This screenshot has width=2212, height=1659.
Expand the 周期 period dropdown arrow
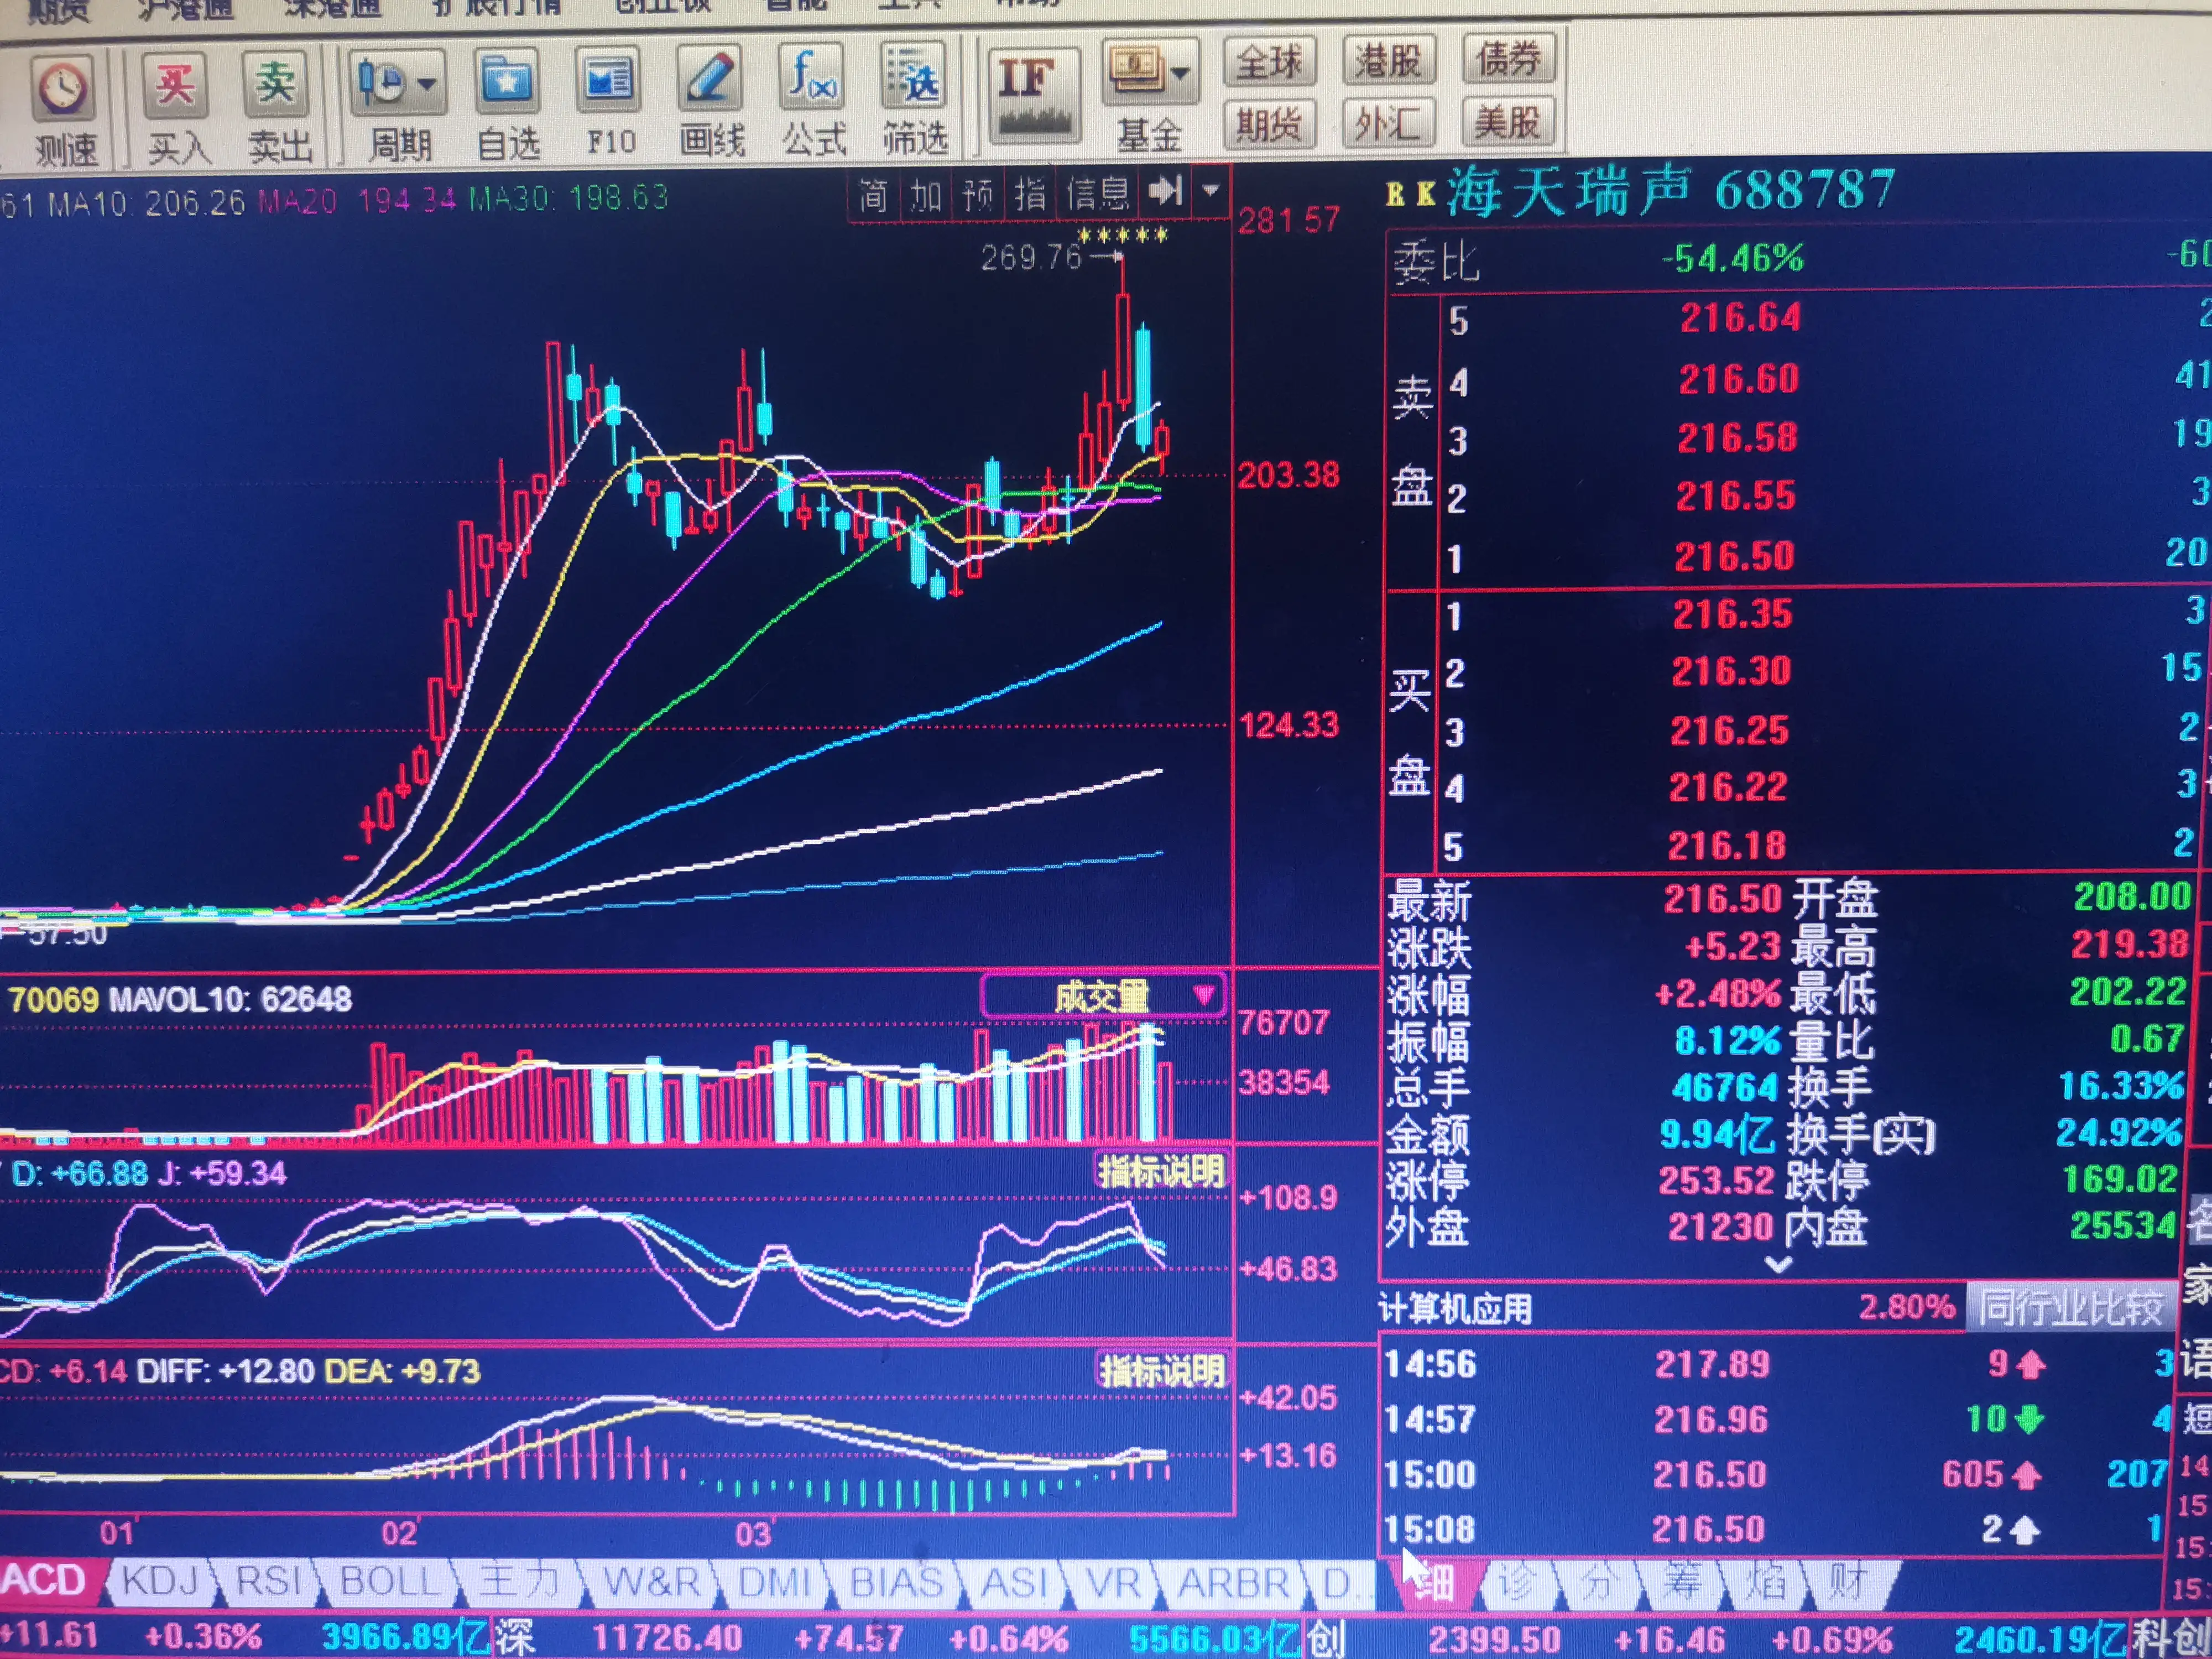point(428,84)
